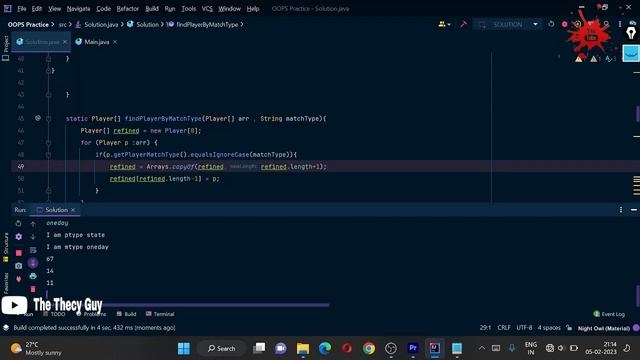Click the editor vertical scrollbar

tap(637, 114)
